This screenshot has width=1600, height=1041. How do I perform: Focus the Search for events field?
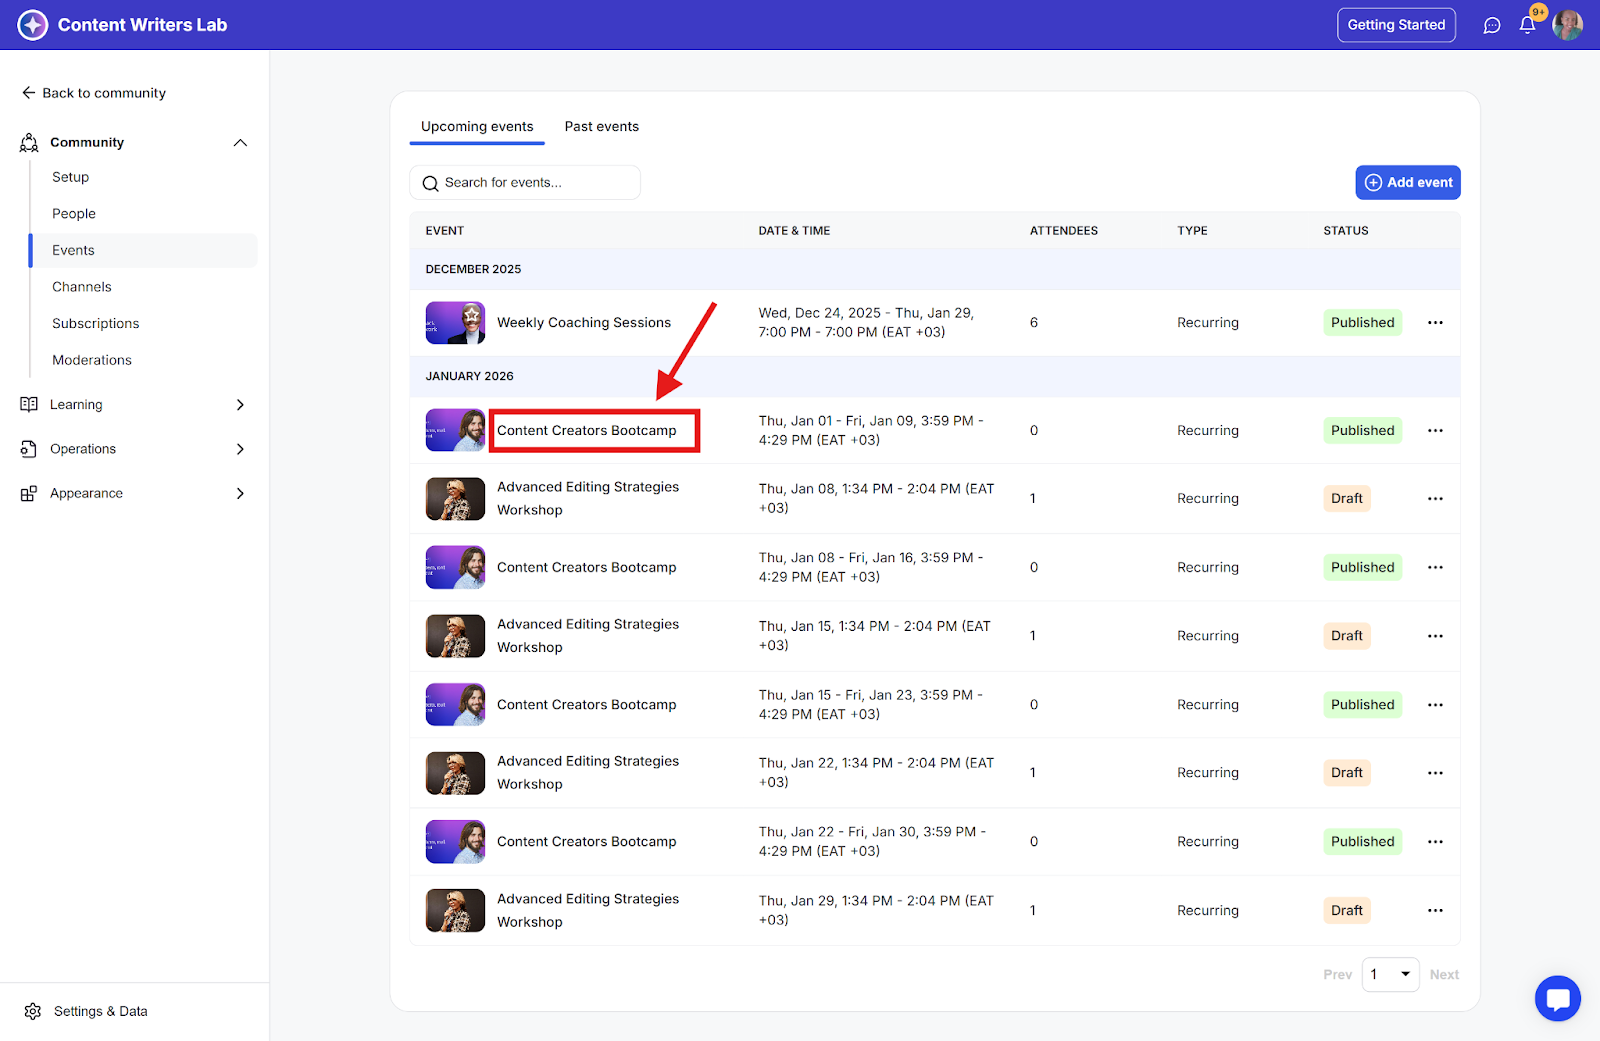click(x=535, y=183)
